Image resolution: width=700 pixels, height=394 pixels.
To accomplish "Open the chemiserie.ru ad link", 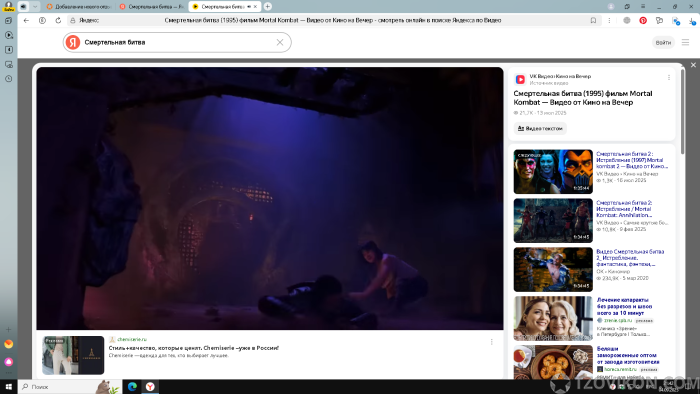I will click(132, 340).
